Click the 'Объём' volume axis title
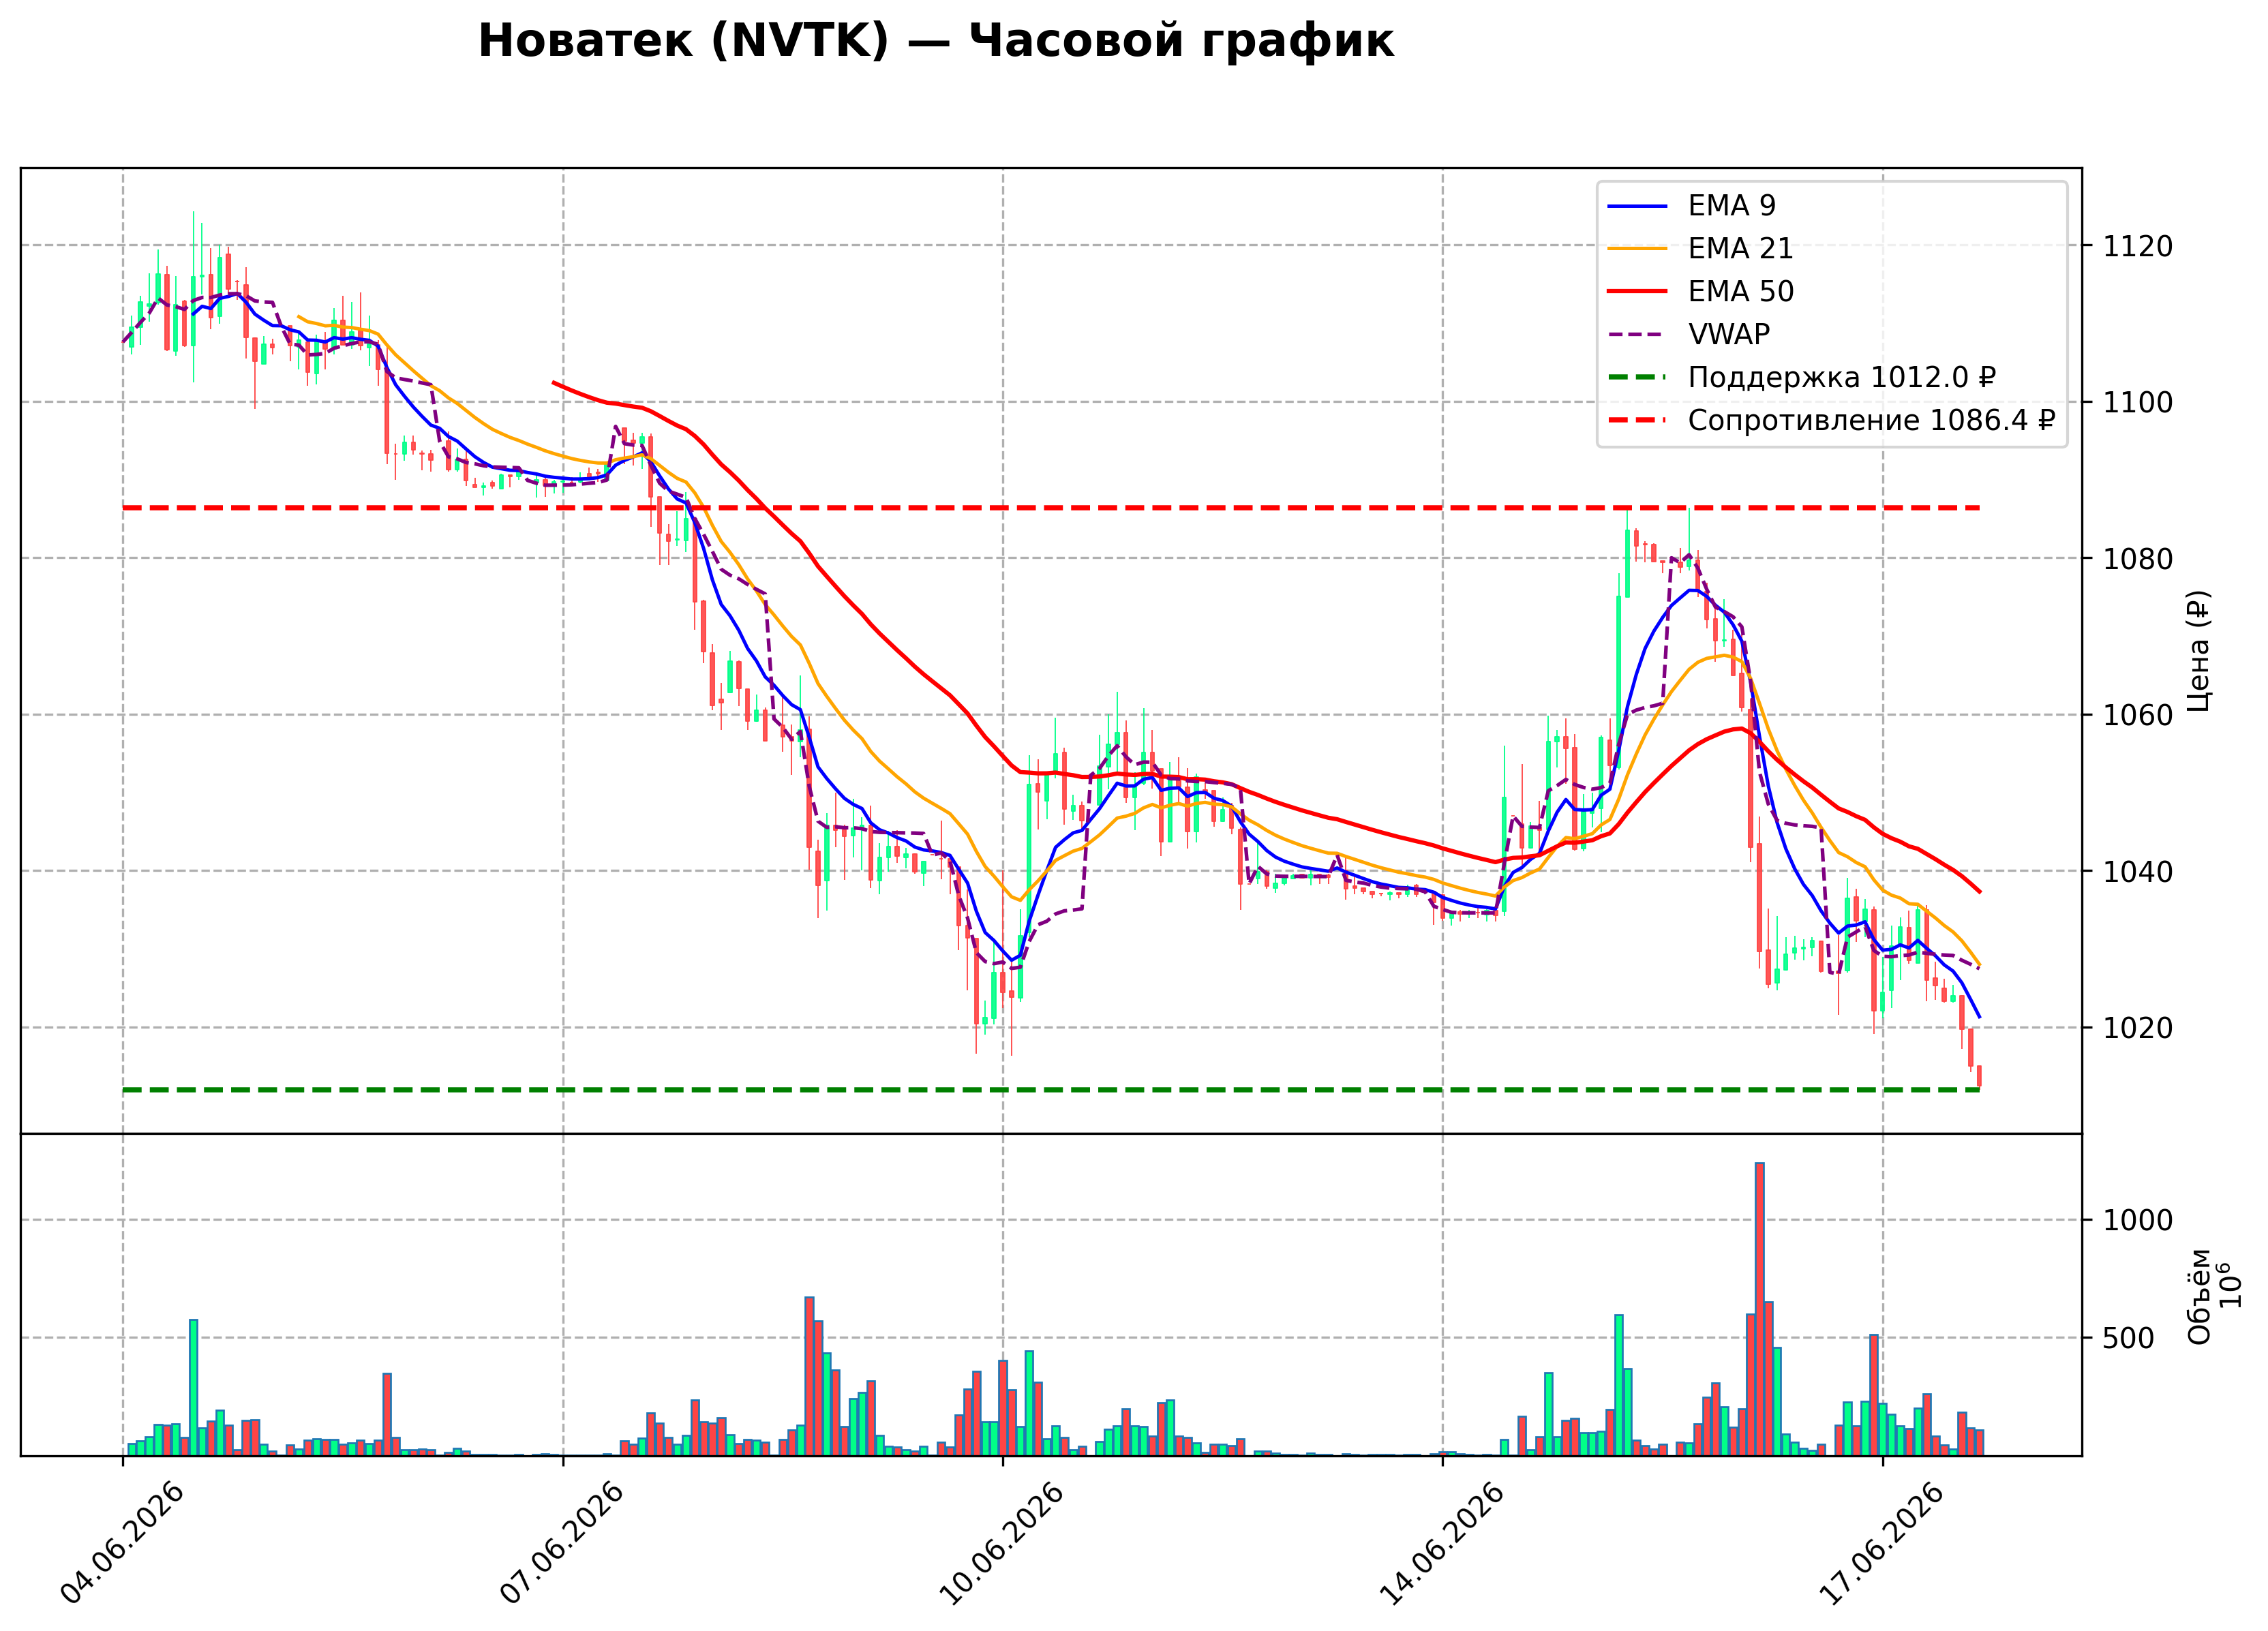 pos(2199,1296)
